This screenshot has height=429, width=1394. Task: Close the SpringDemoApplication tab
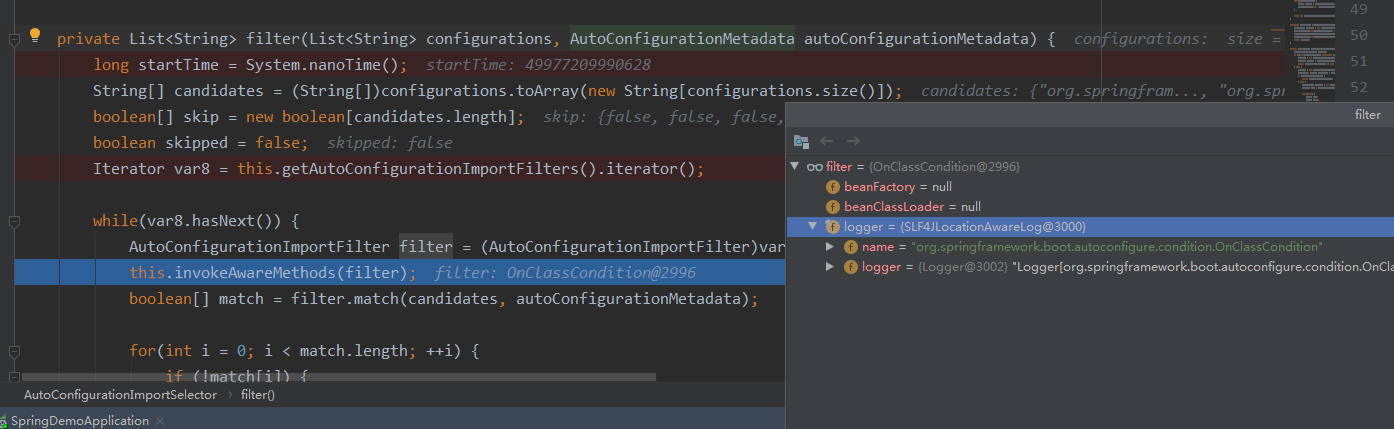click(x=161, y=421)
